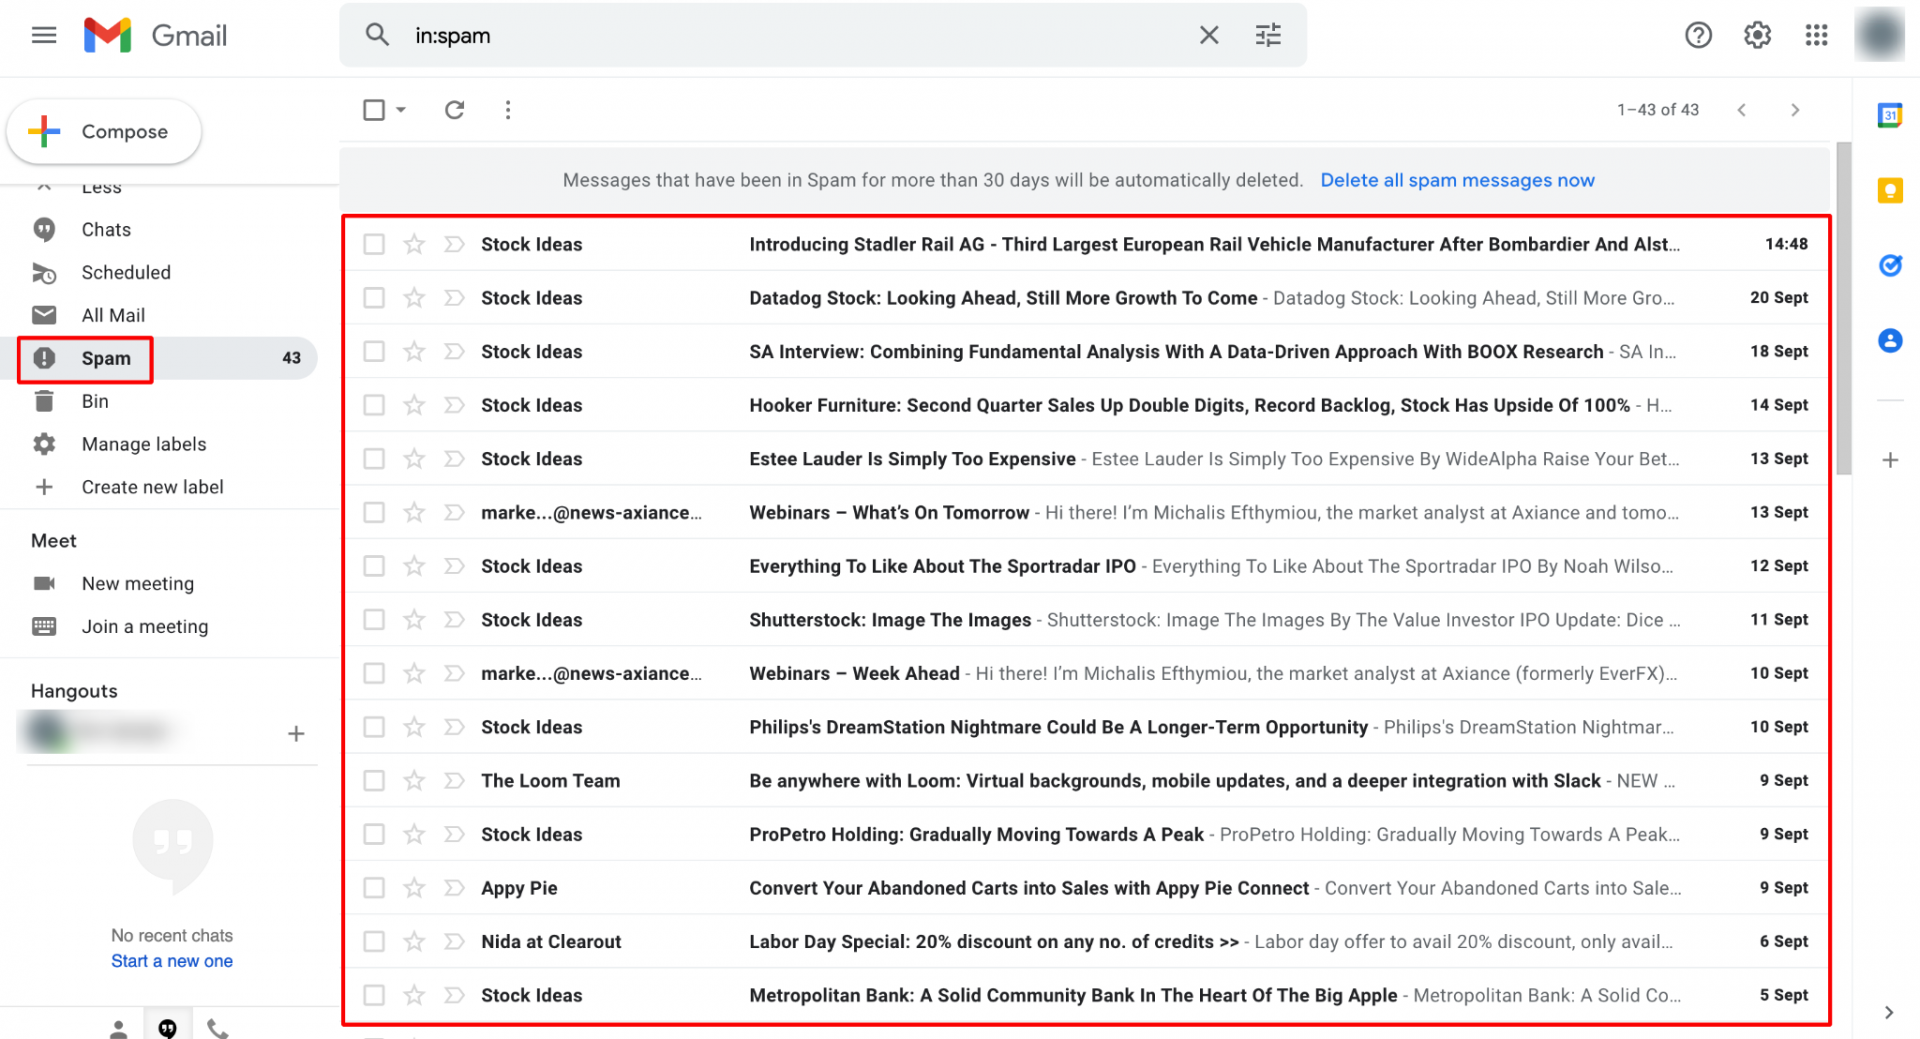The image size is (1920, 1039).
Task: Select the Shutterstock email checkbox
Action: point(374,620)
